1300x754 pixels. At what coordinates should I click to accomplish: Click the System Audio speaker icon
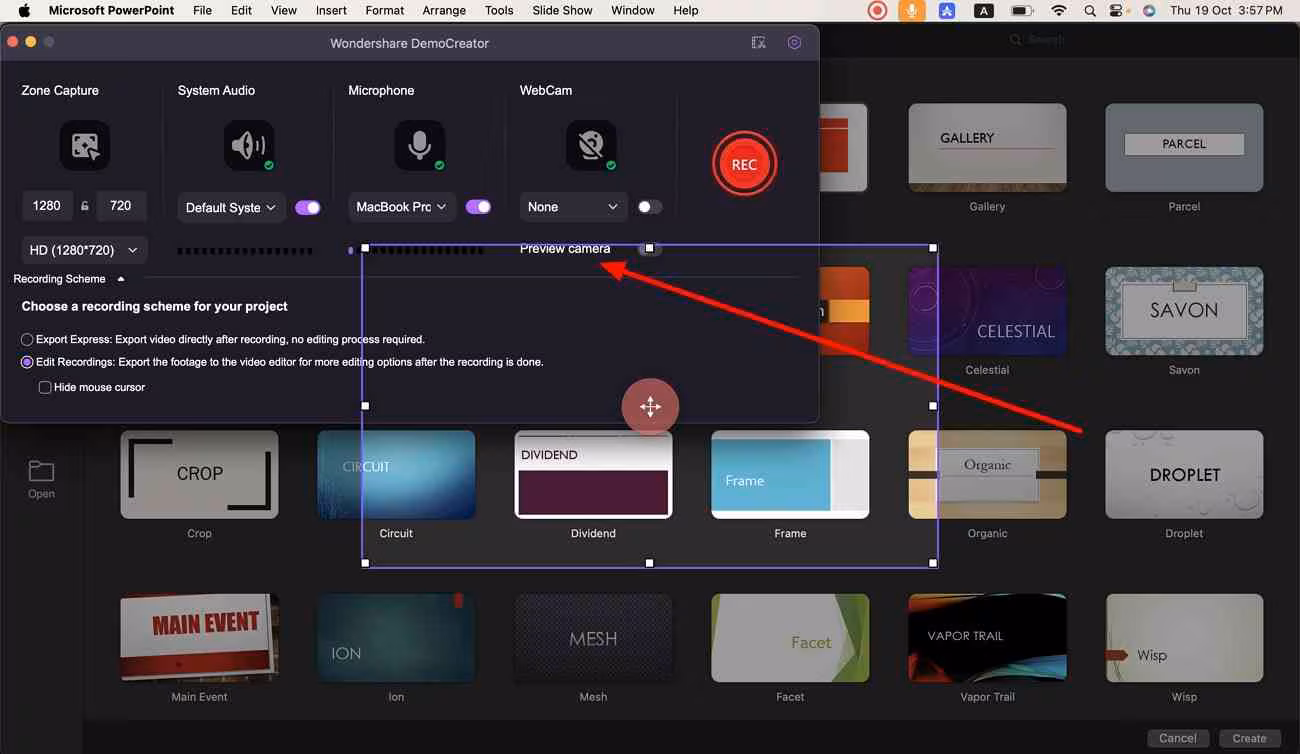tap(249, 146)
